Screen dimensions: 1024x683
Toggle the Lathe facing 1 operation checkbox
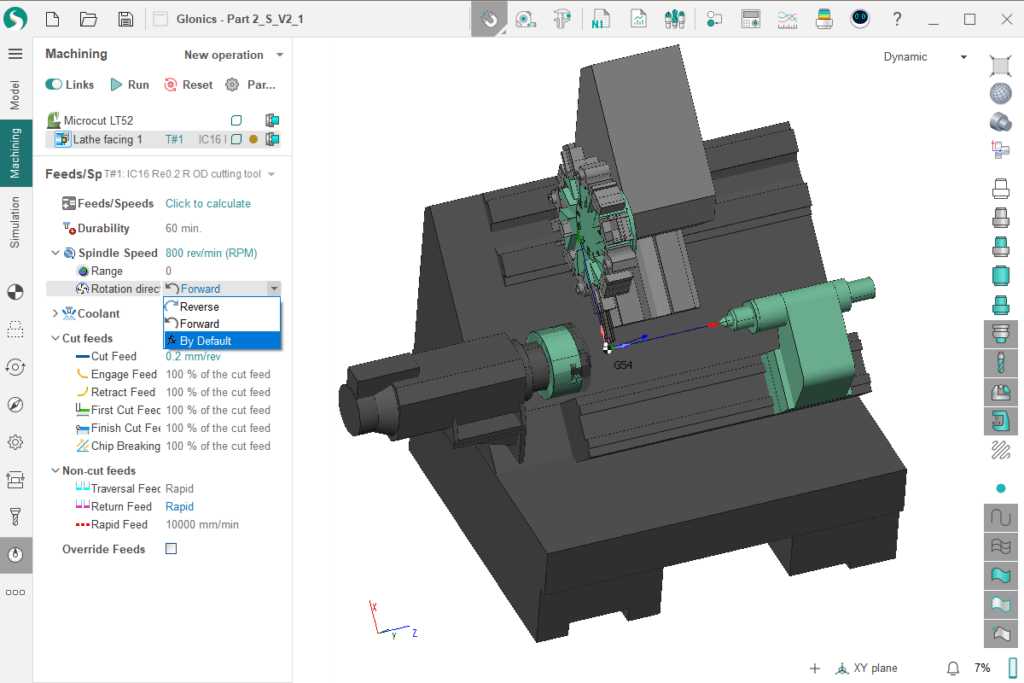237,140
